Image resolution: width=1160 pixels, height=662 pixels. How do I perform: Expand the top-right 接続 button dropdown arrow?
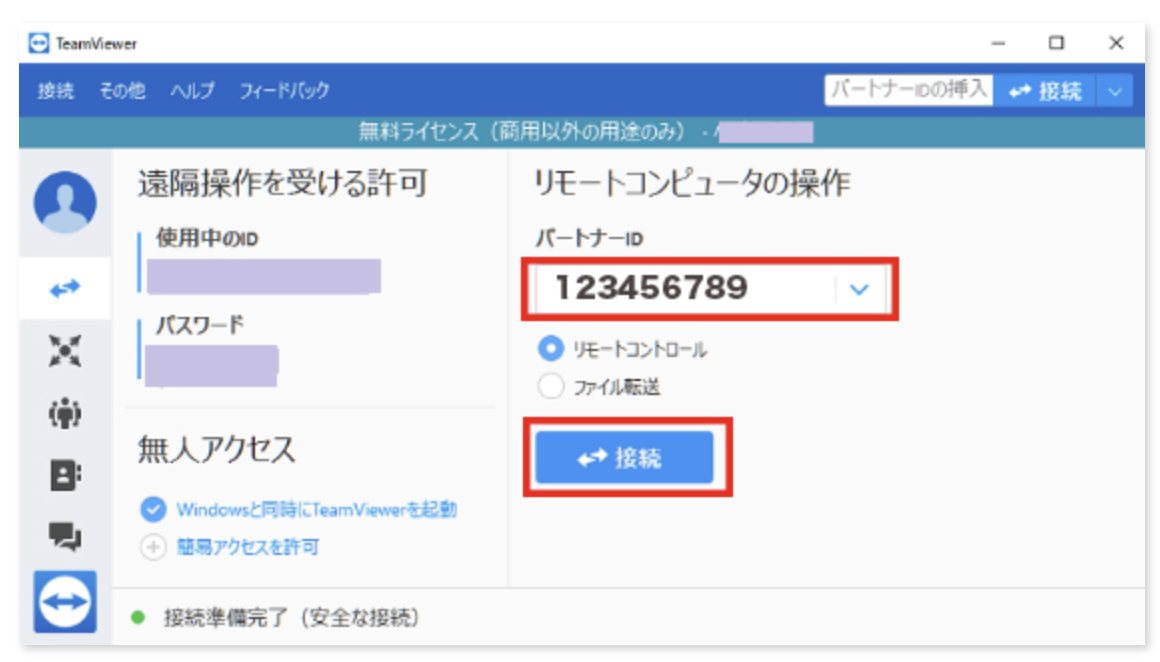[1115, 92]
